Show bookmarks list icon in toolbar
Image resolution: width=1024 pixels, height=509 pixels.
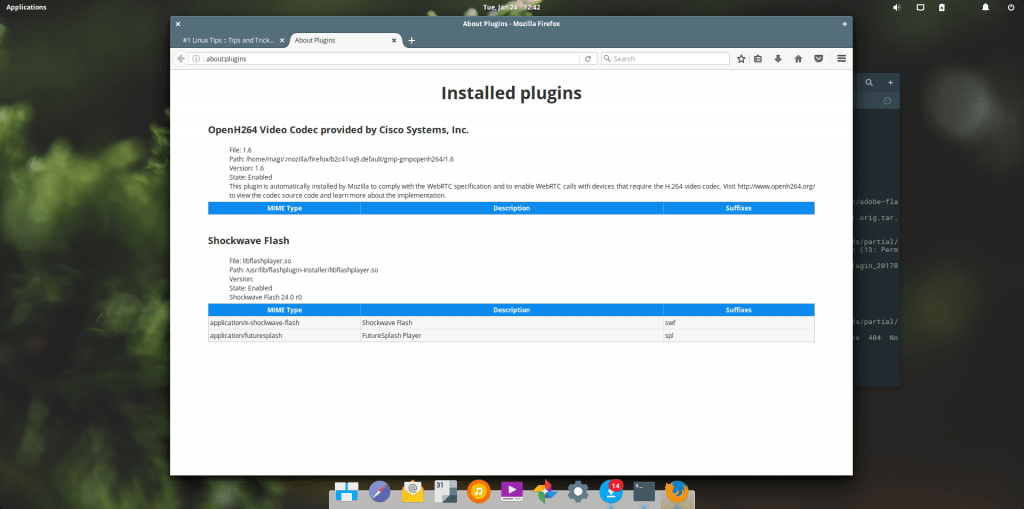[x=759, y=59]
